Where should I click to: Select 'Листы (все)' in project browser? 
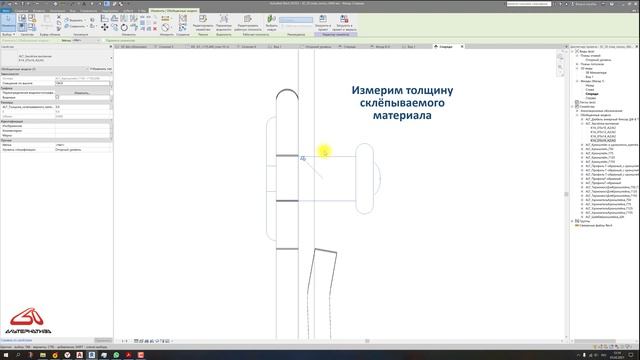(587, 102)
